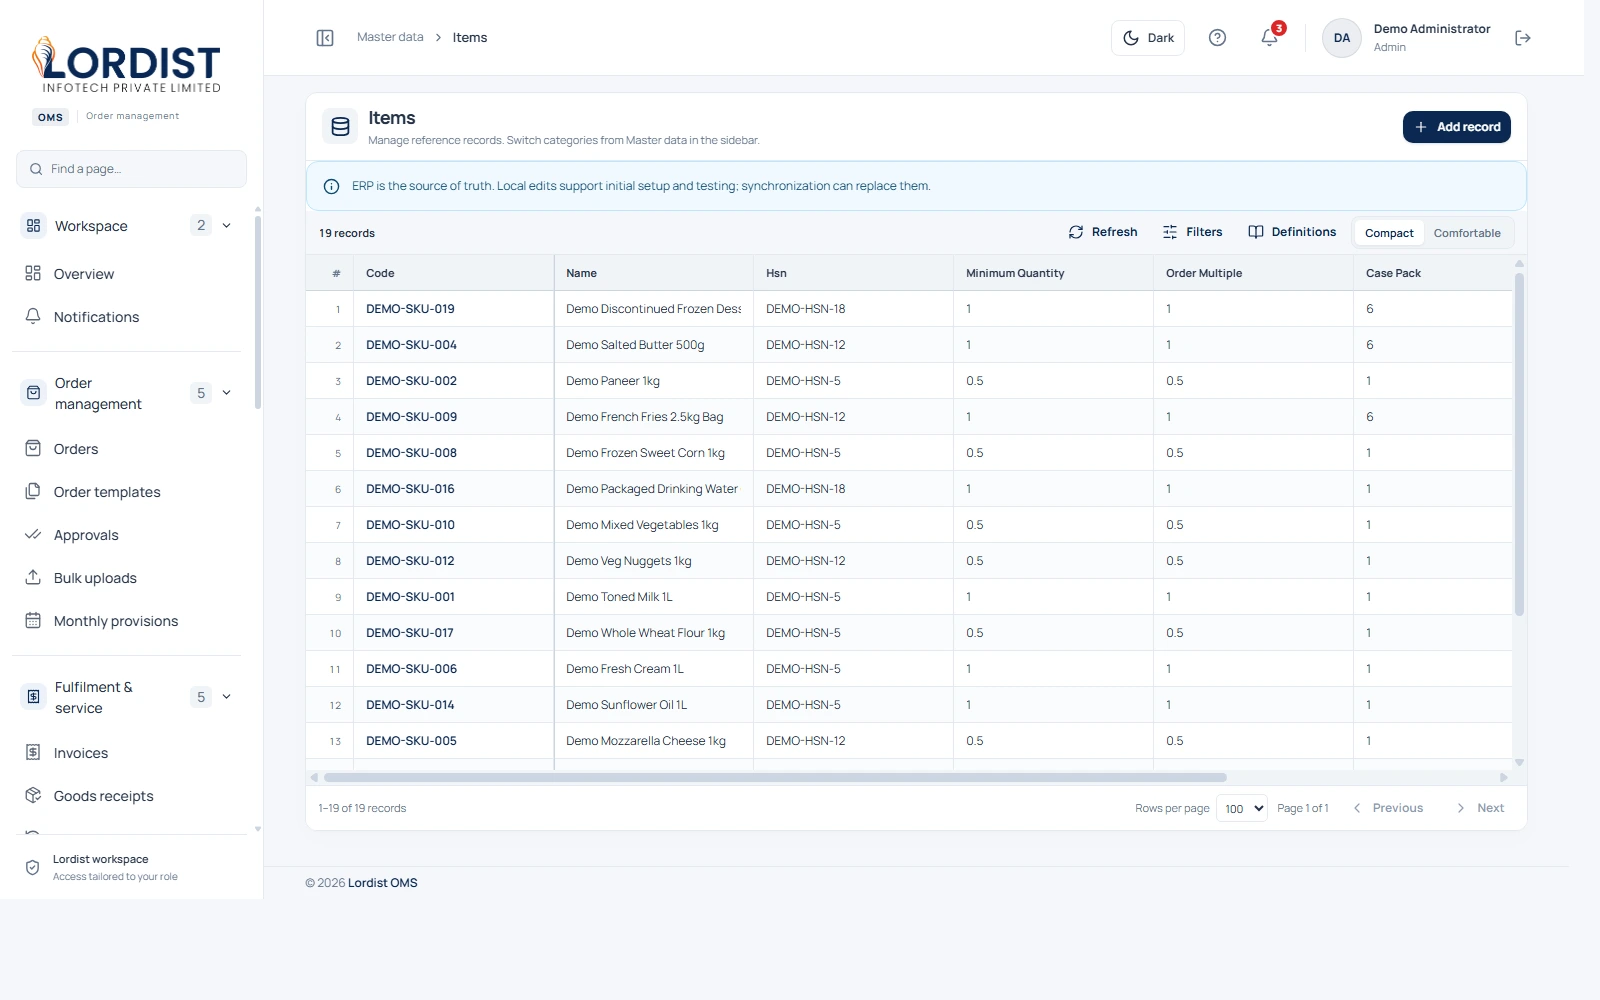Viewport: 1600px width, 1000px height.
Task: Click the Add record button
Action: tap(1457, 127)
